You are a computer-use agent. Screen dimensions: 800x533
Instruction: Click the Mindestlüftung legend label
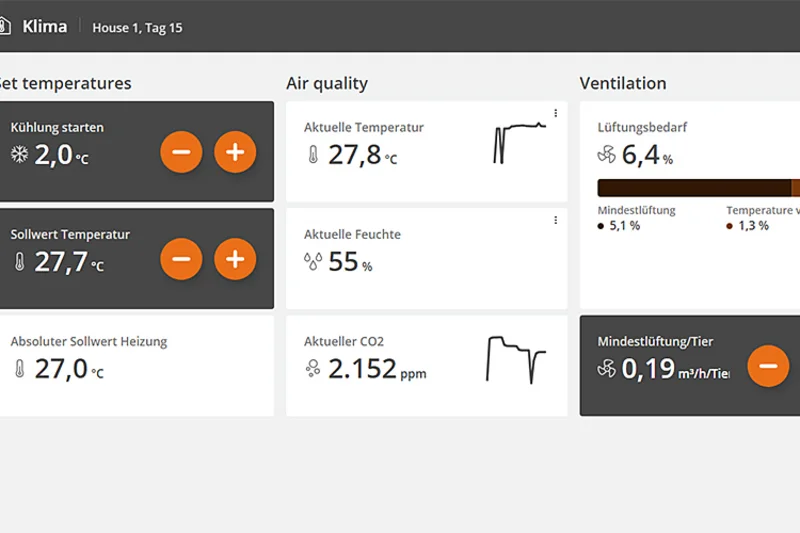(x=637, y=210)
